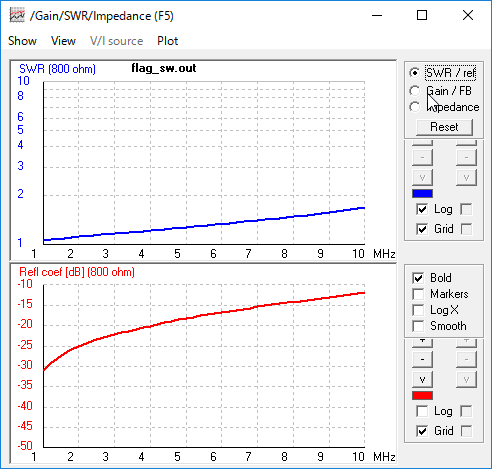Click left v button above the blue swatch
The height and width of the screenshot is (469, 492).
(422, 177)
